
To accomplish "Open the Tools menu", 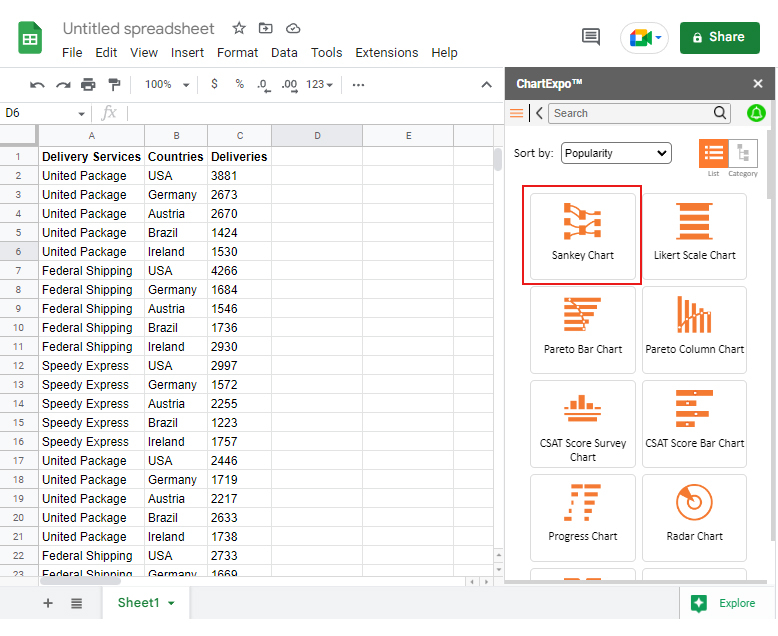I will [x=326, y=53].
